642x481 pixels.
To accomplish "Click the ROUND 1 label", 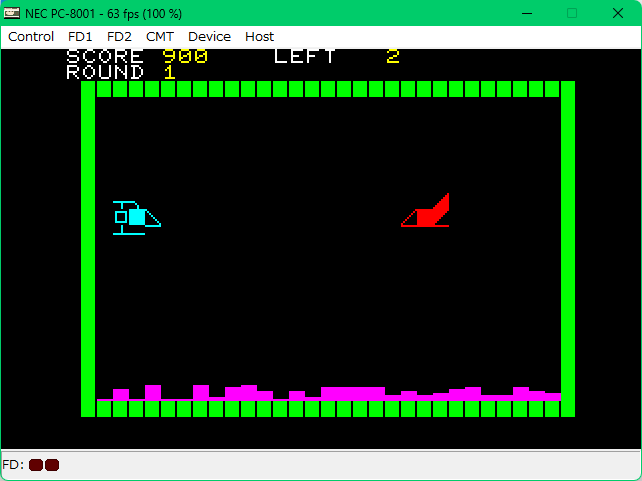I will [x=120, y=72].
